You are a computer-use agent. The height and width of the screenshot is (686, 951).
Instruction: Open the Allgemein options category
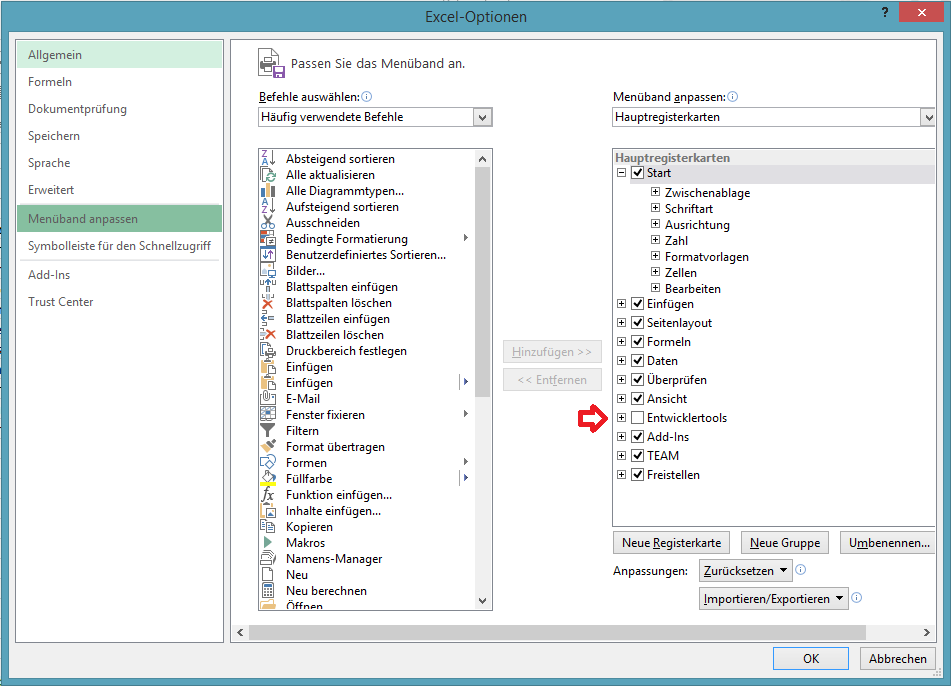pyautogui.click(x=119, y=55)
